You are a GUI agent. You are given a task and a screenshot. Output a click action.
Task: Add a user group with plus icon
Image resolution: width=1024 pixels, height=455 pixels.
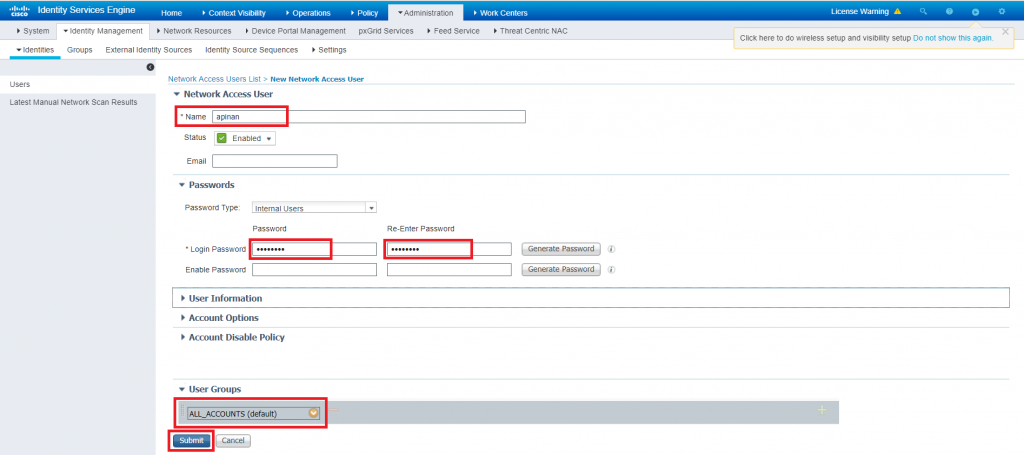pos(822,411)
